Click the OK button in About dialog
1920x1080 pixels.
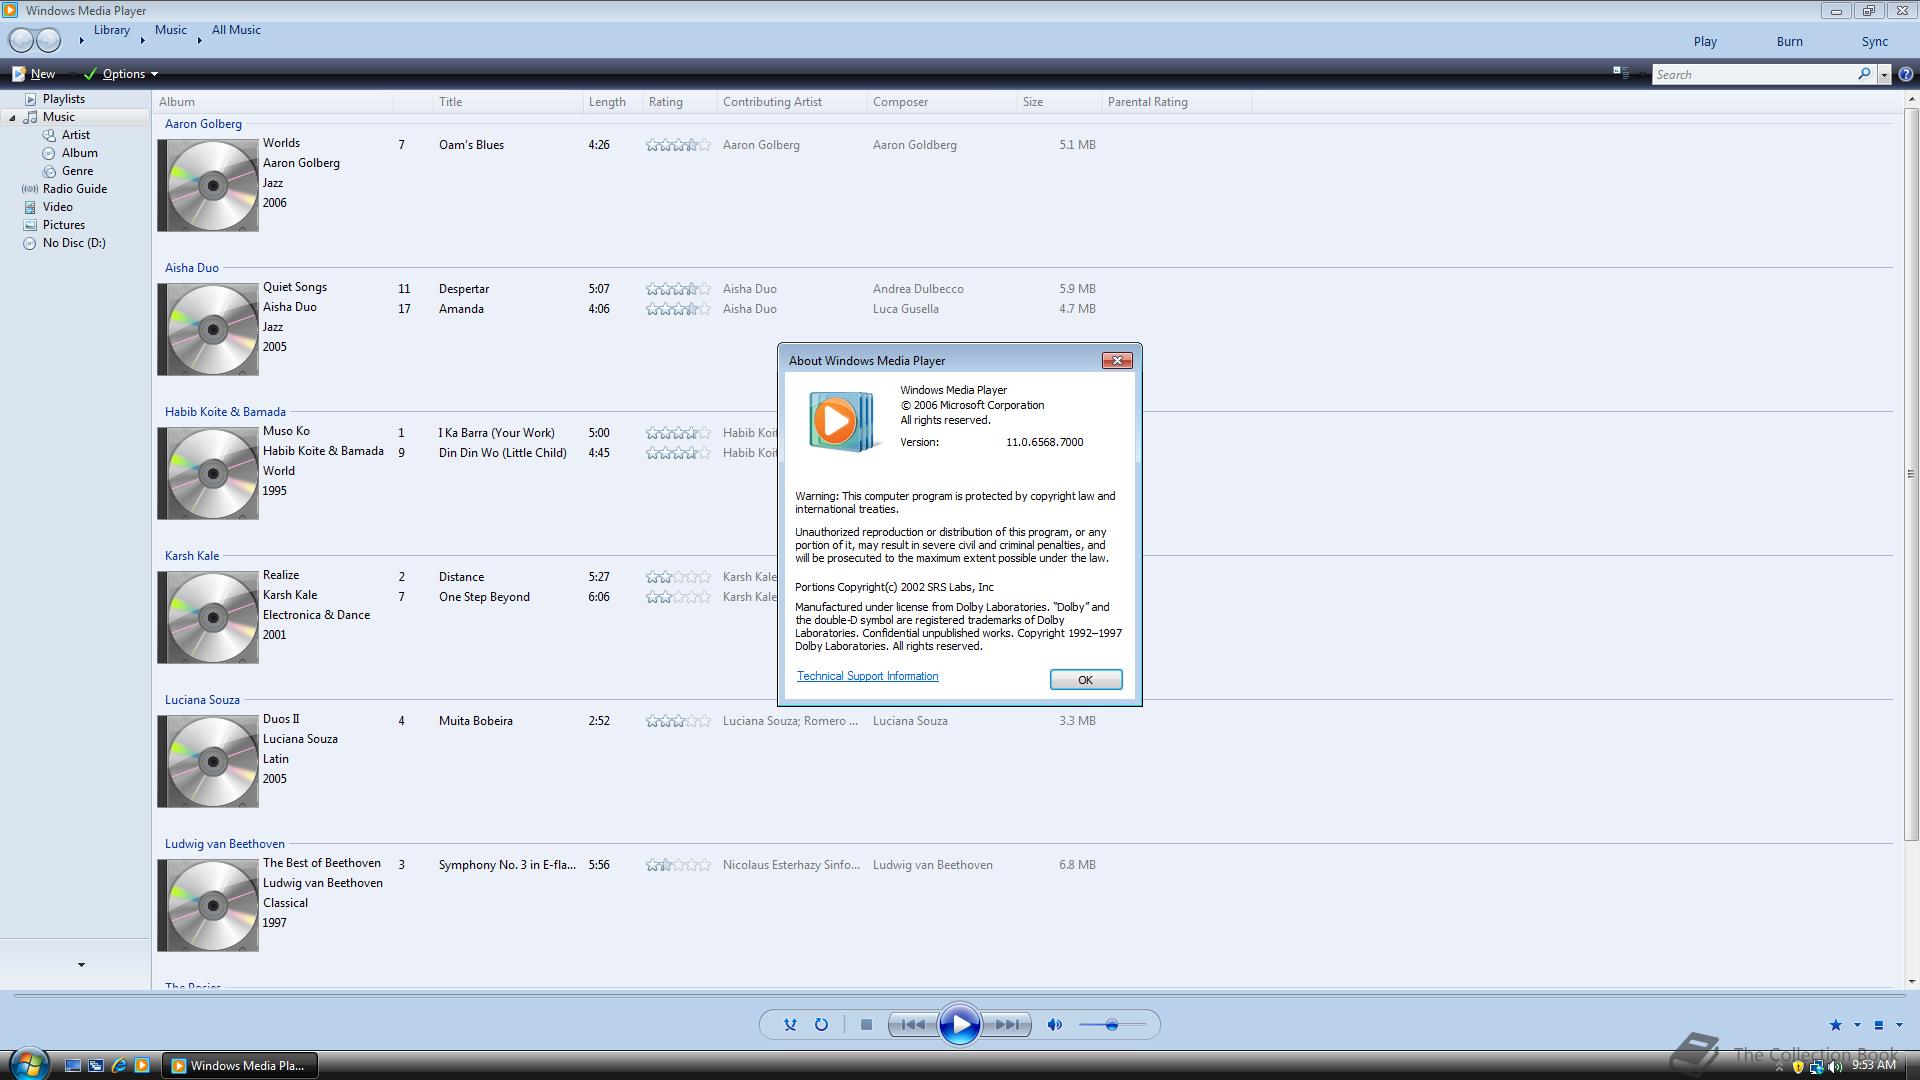(1085, 680)
